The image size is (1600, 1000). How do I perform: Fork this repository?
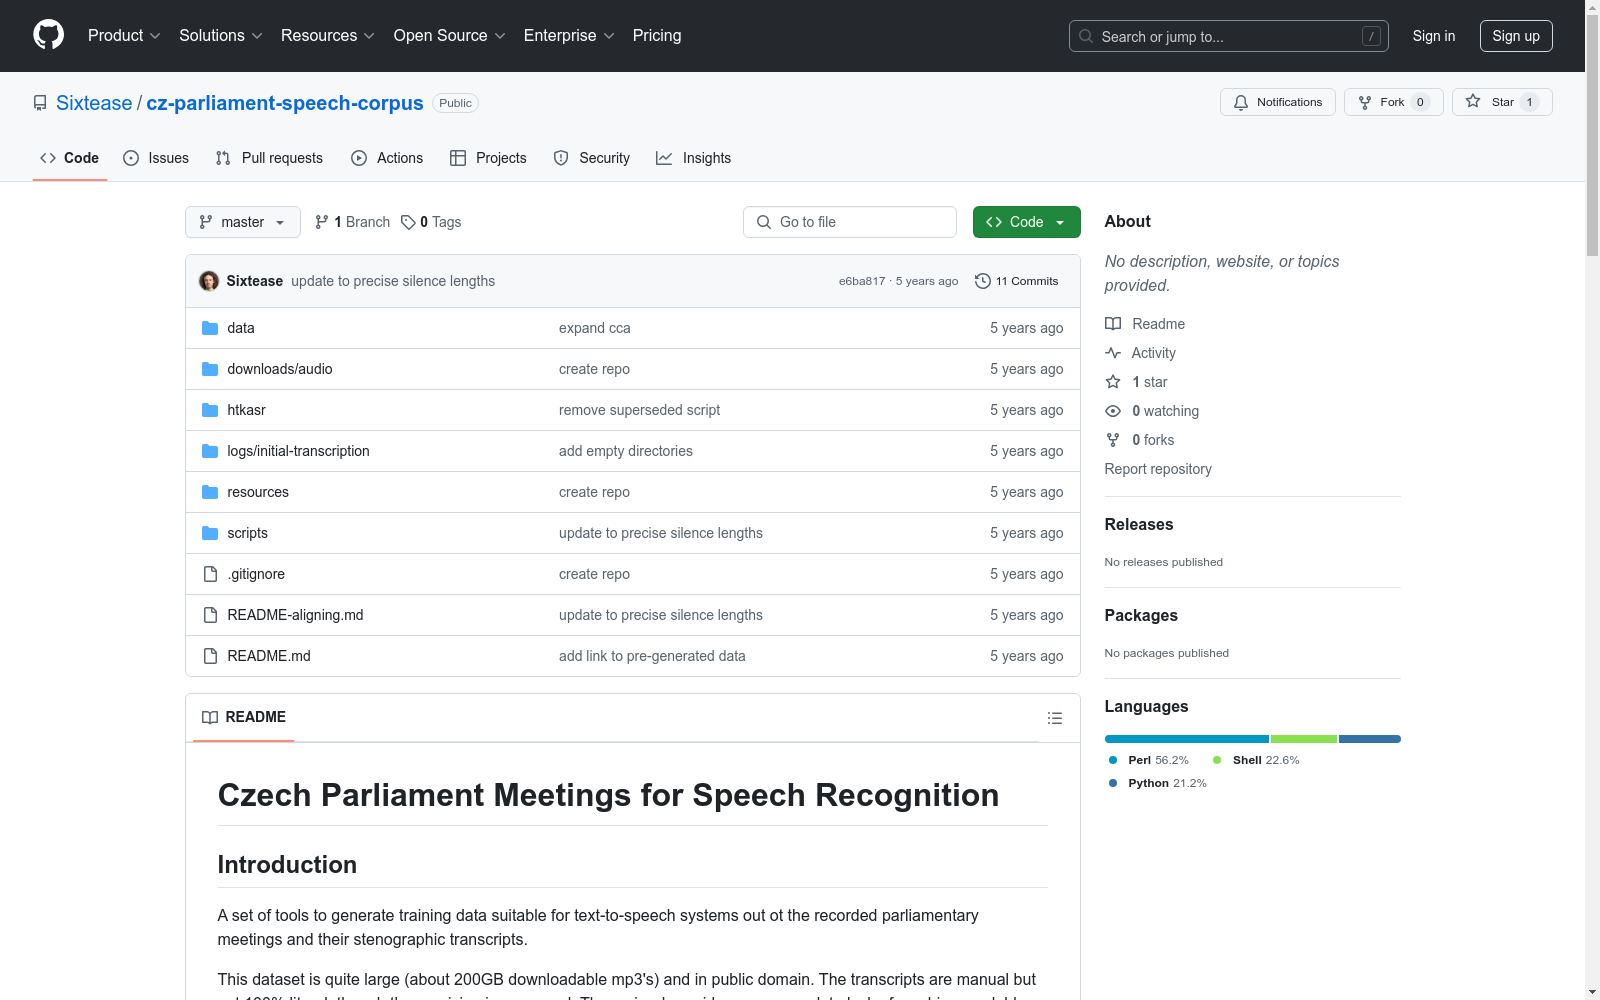1394,102
